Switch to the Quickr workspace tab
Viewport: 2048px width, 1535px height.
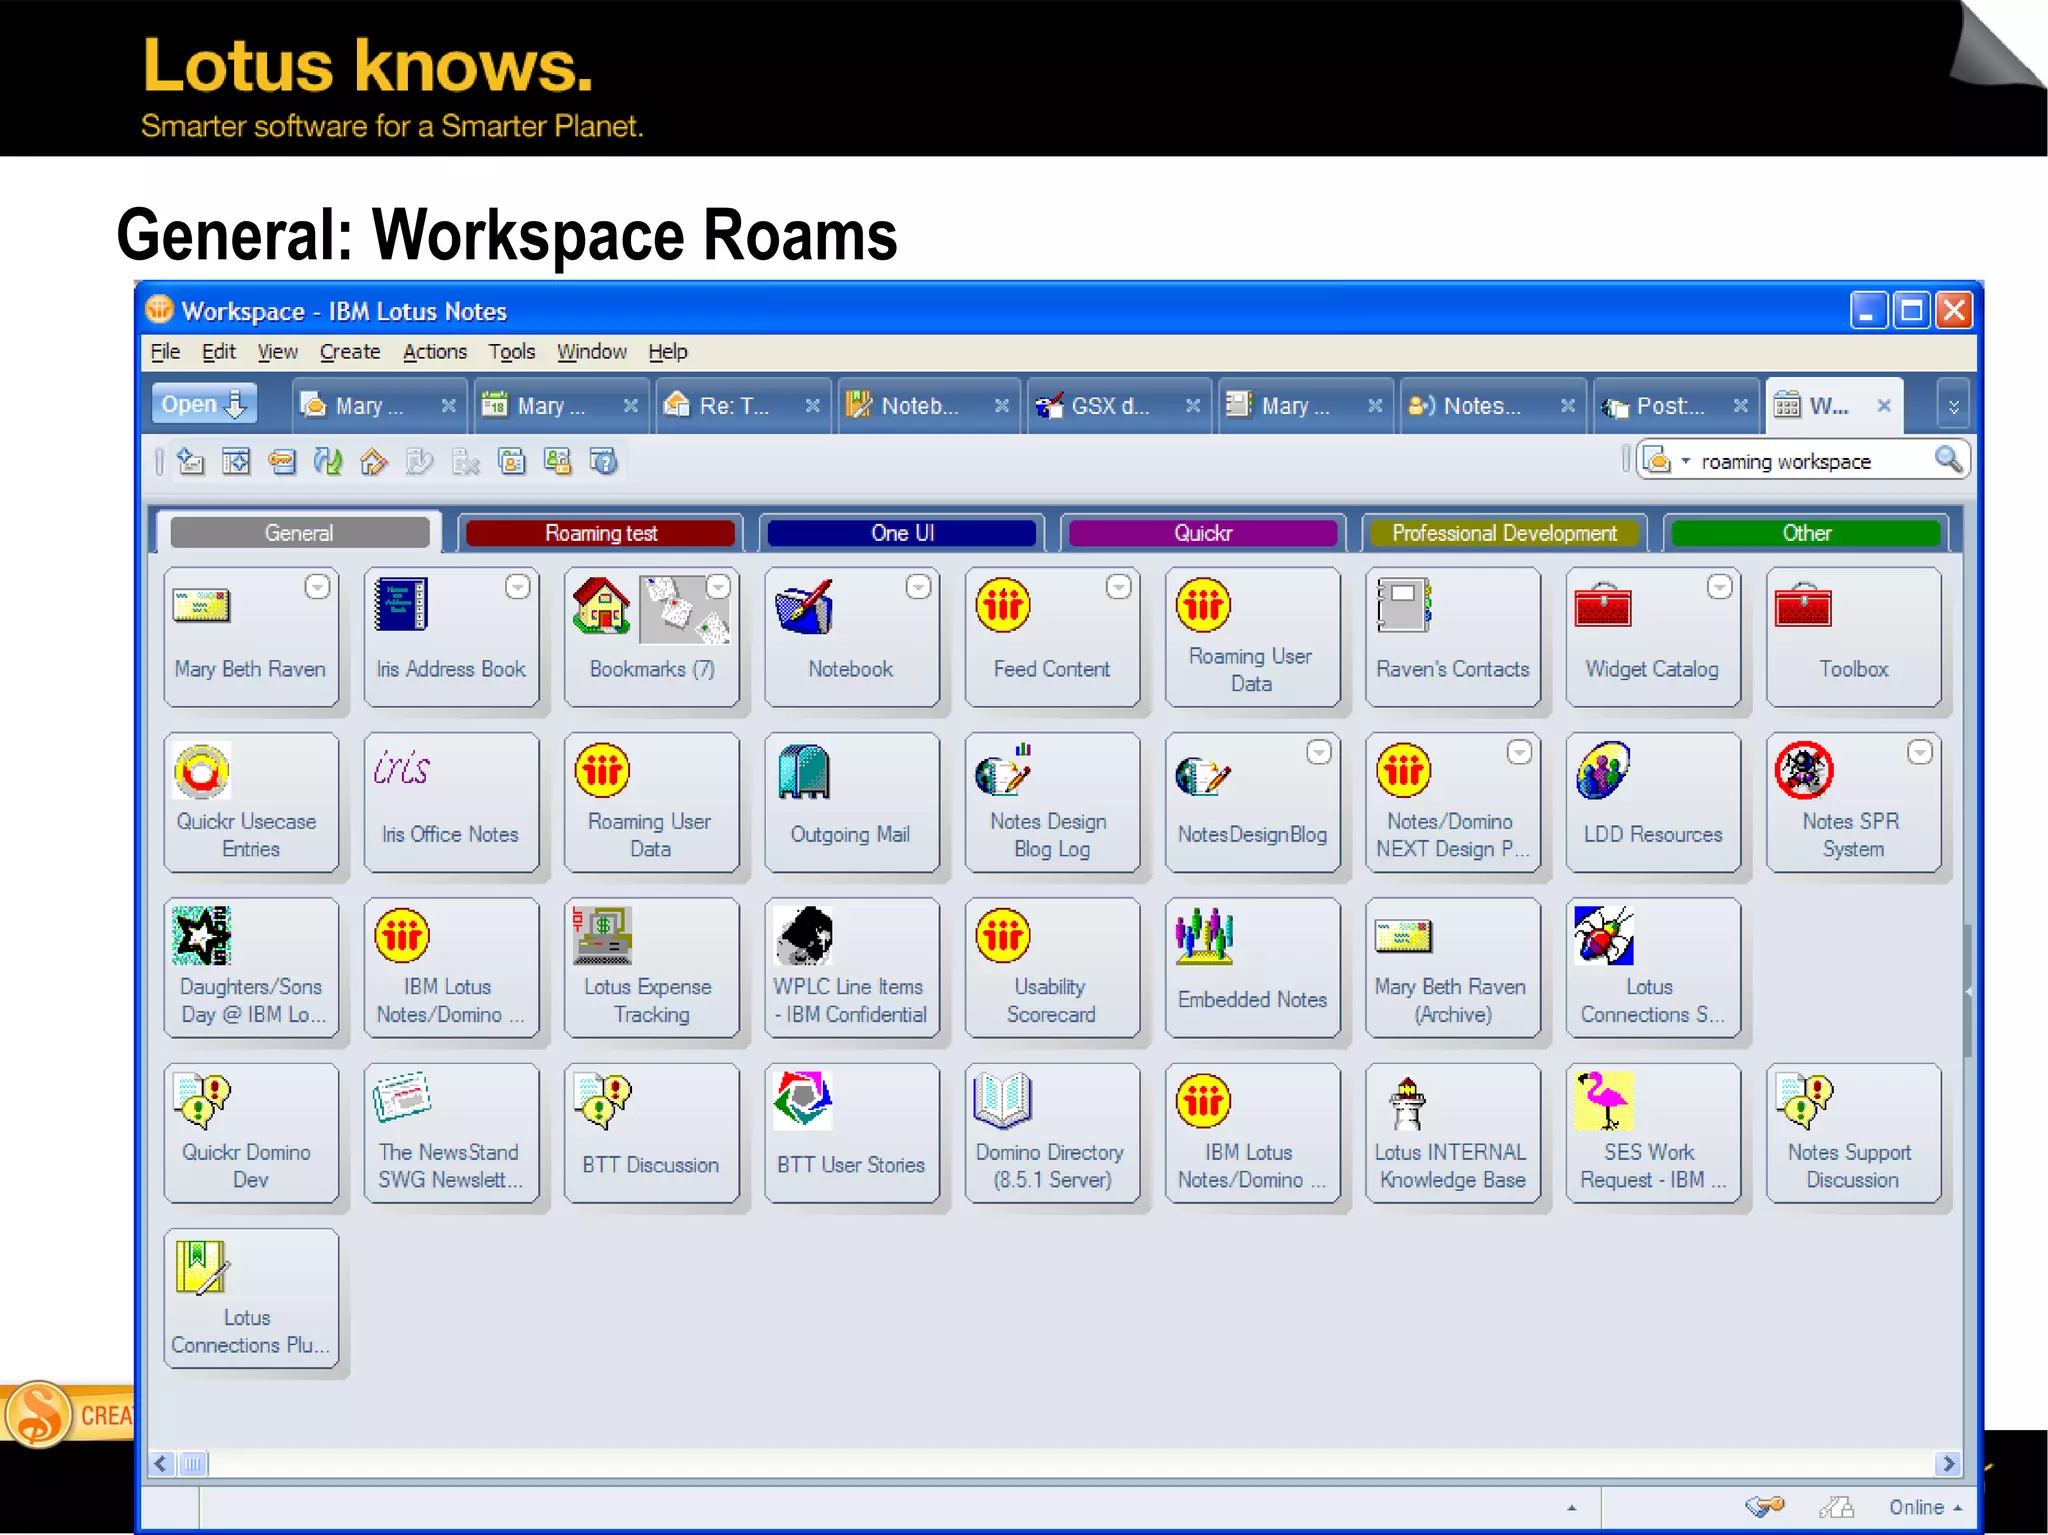(x=1203, y=533)
